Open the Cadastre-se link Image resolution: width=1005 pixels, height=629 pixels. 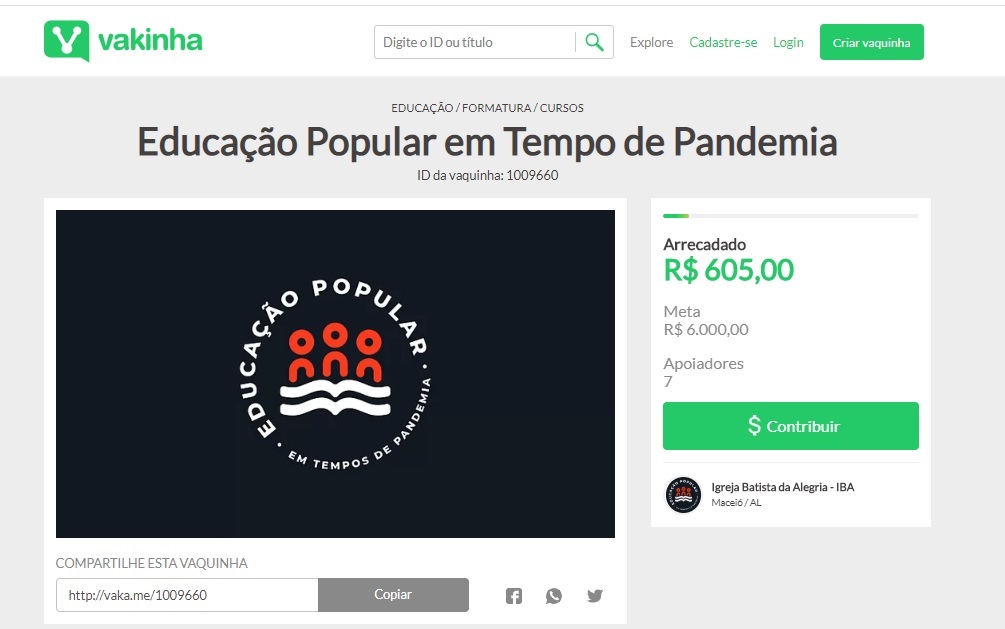tap(723, 42)
